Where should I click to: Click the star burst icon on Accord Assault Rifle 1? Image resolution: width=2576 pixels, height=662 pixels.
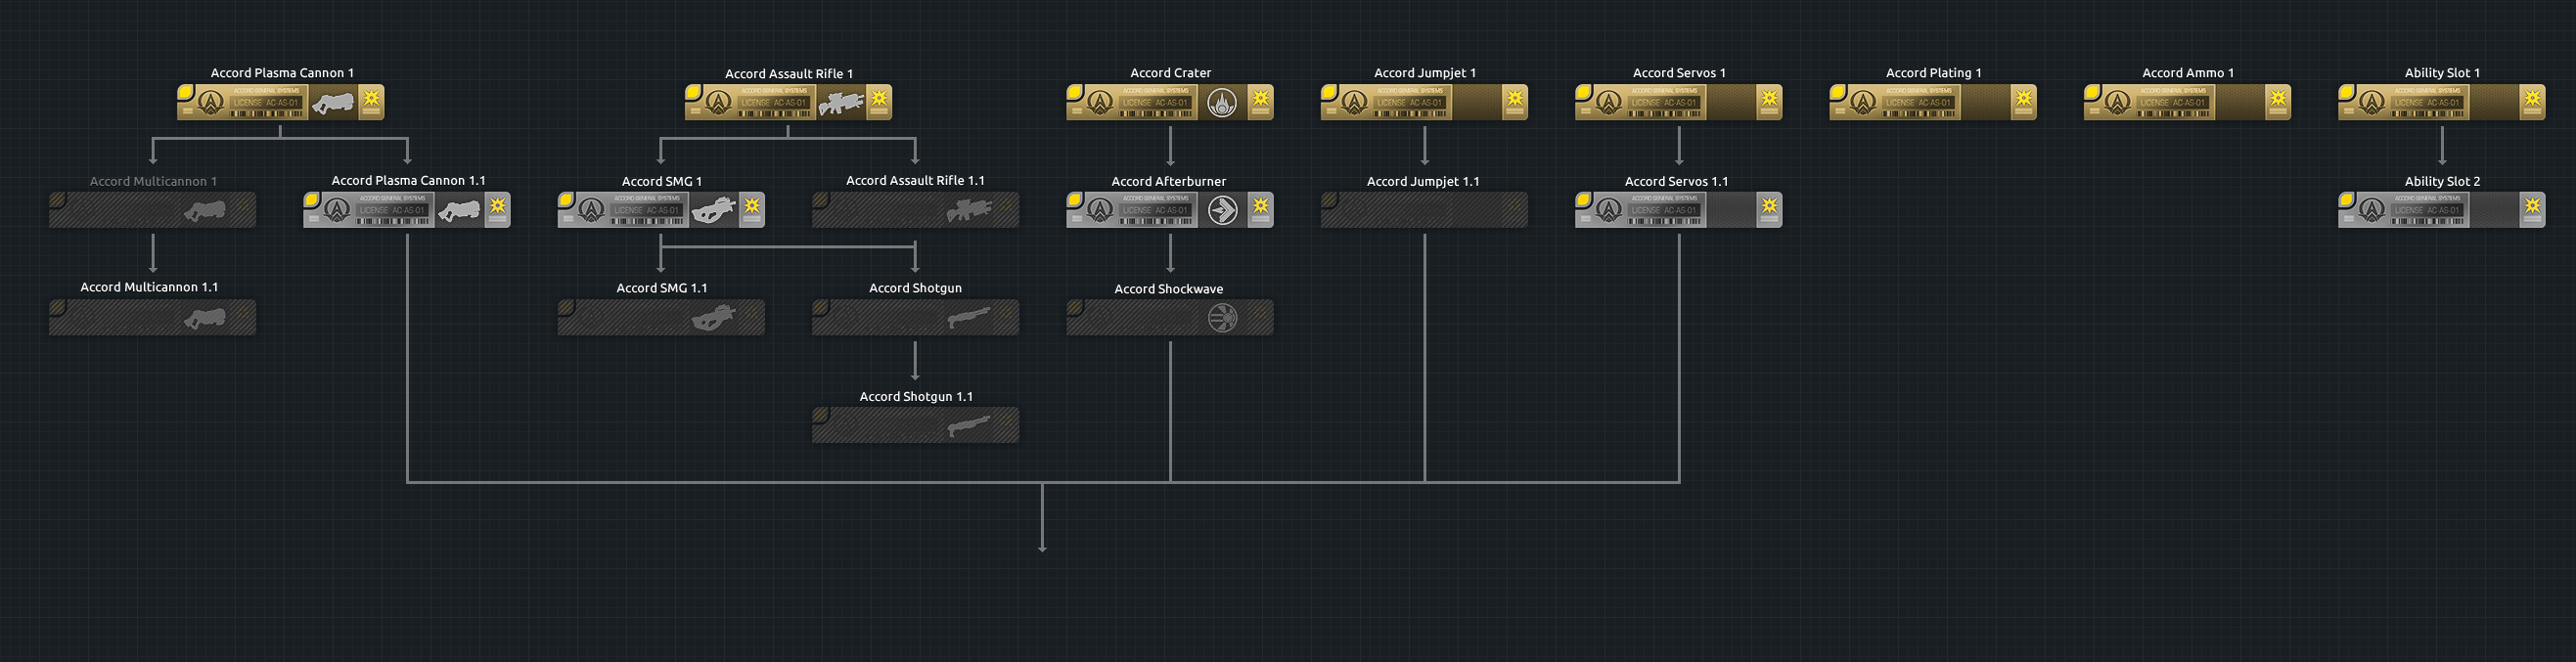880,99
